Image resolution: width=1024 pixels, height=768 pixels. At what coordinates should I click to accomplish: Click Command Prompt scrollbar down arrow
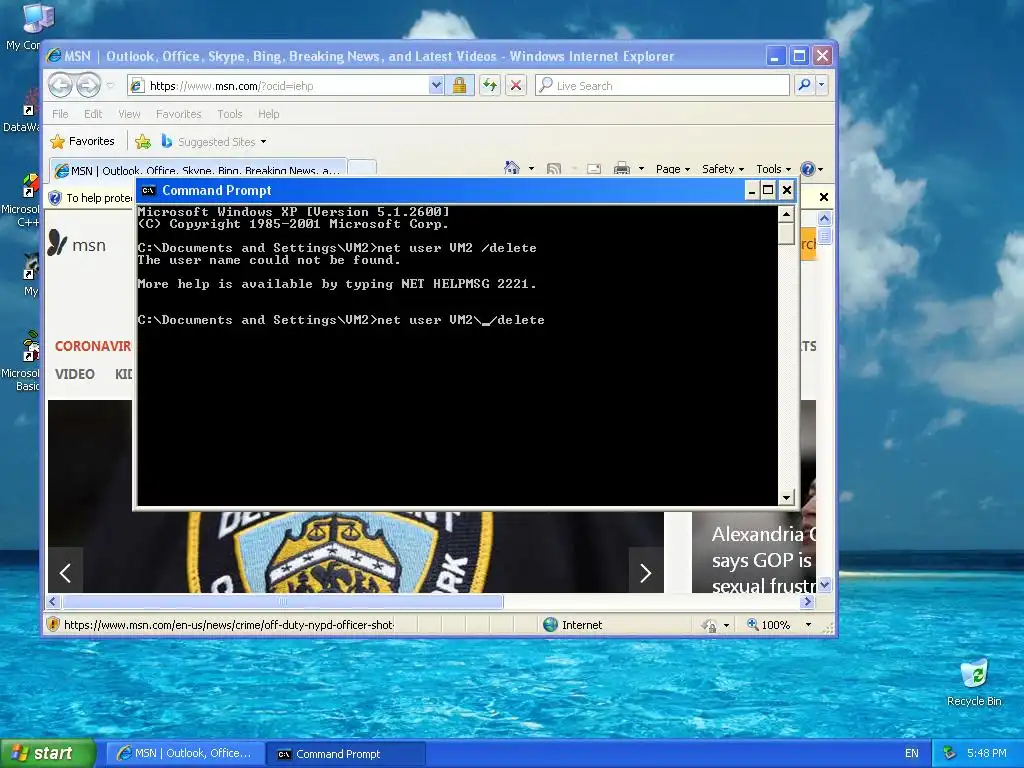coord(786,498)
